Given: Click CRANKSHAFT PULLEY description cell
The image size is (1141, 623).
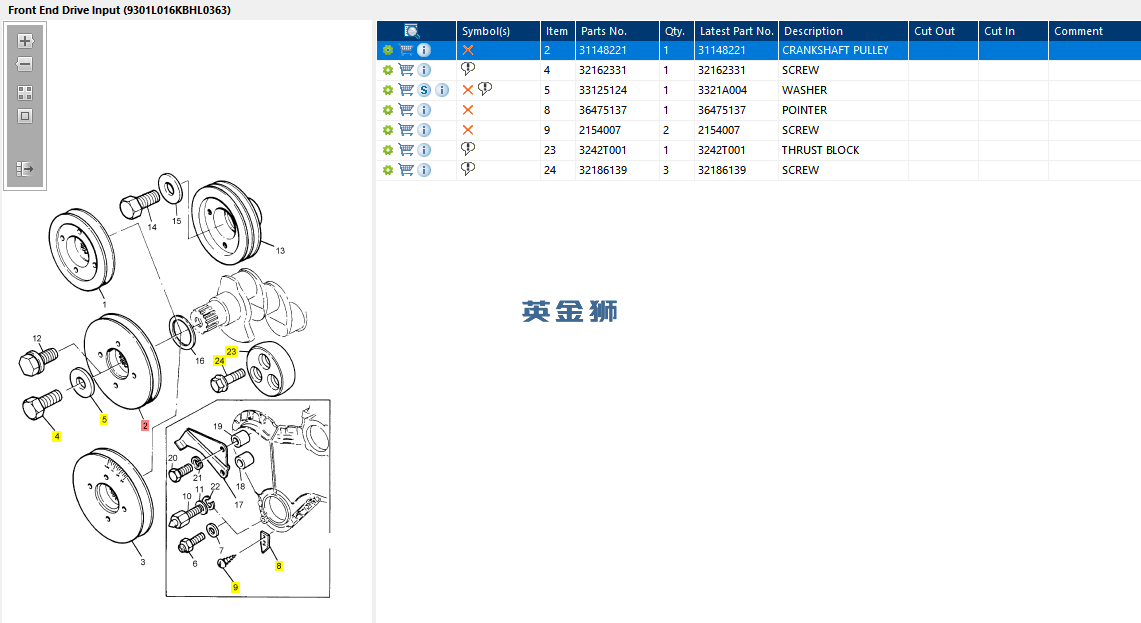Looking at the screenshot, I should [x=843, y=50].
